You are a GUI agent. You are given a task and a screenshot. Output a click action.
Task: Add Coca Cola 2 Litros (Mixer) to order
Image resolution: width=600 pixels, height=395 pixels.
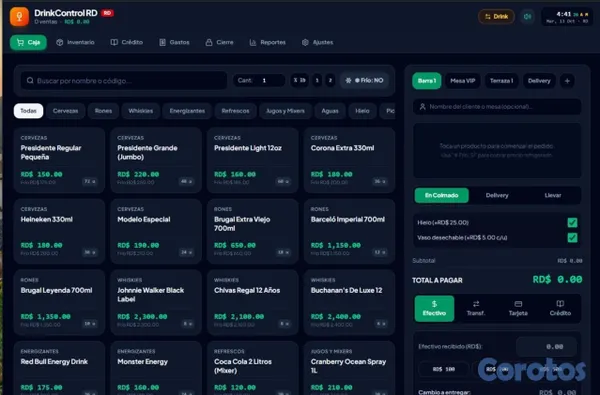tap(253, 368)
